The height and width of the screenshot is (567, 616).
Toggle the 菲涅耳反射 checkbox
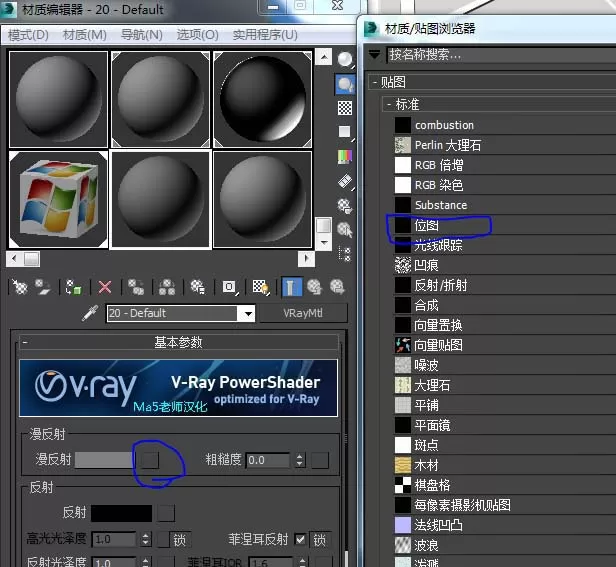coord(300,539)
